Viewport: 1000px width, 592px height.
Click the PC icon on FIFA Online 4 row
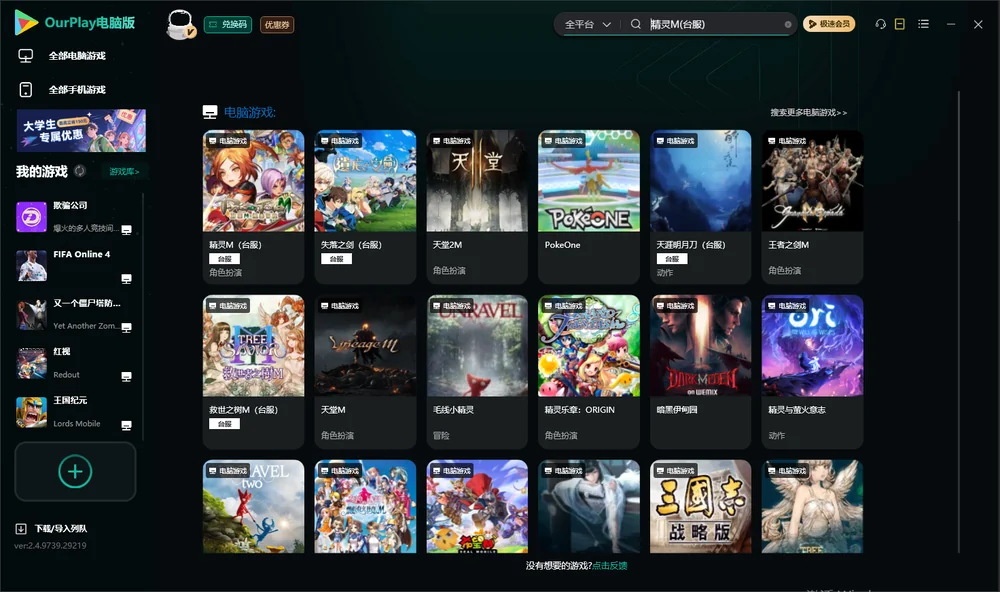pyautogui.click(x=126, y=279)
